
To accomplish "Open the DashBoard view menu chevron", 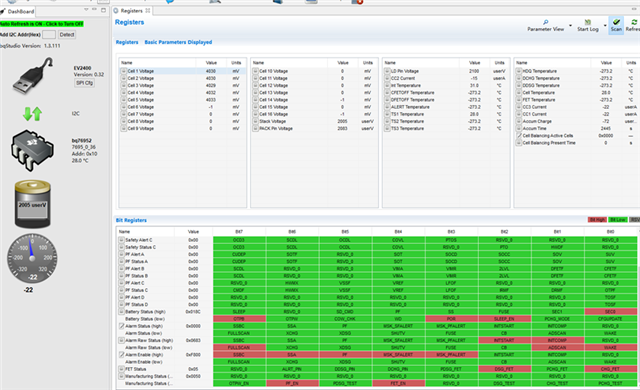I will click(86, 9).
